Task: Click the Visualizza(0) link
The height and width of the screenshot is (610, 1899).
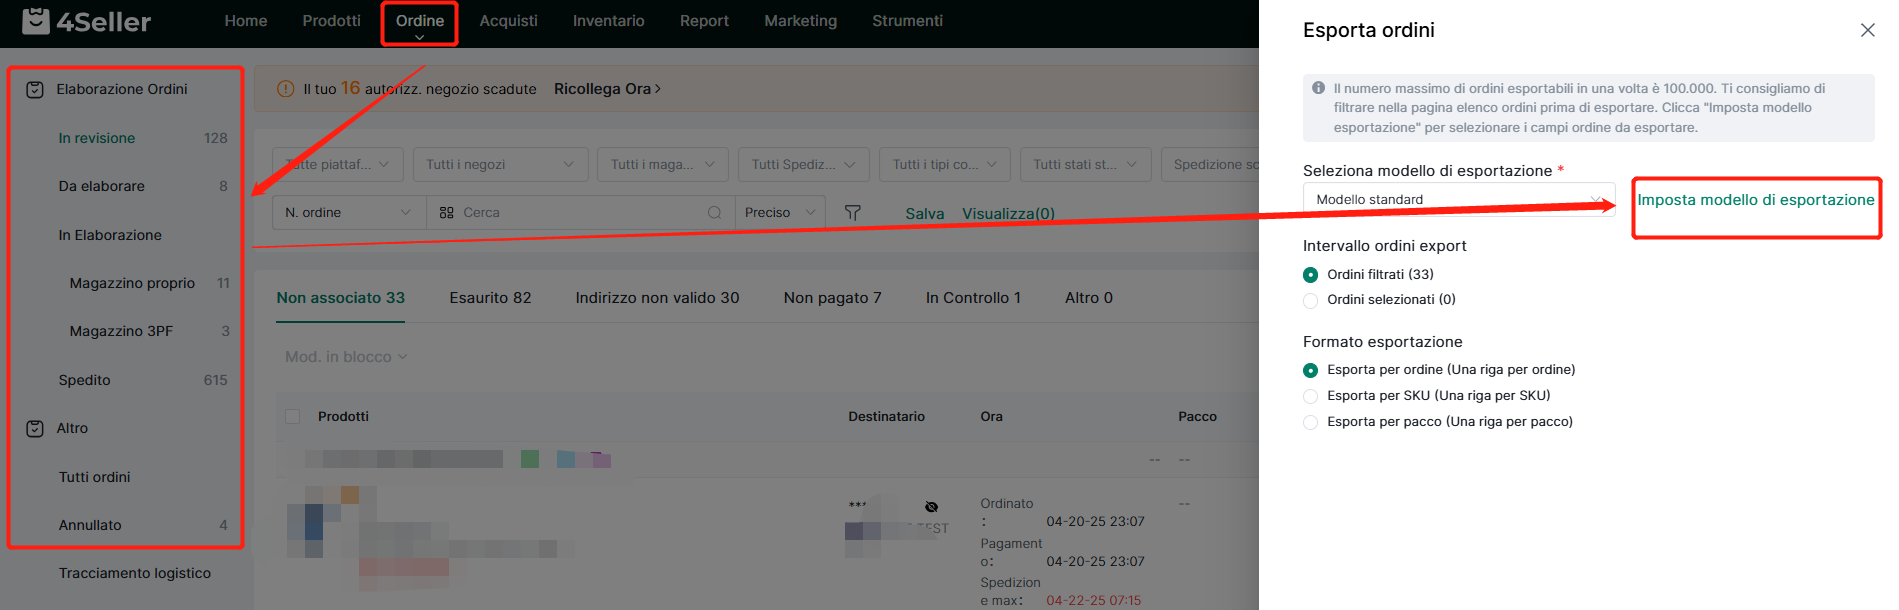Action: click(x=1008, y=214)
